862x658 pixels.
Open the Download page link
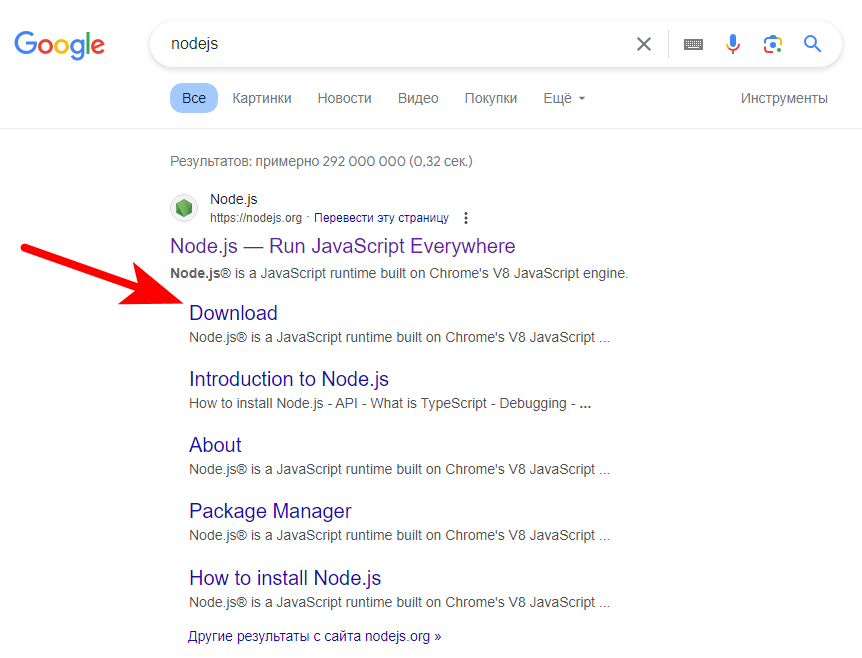[233, 312]
